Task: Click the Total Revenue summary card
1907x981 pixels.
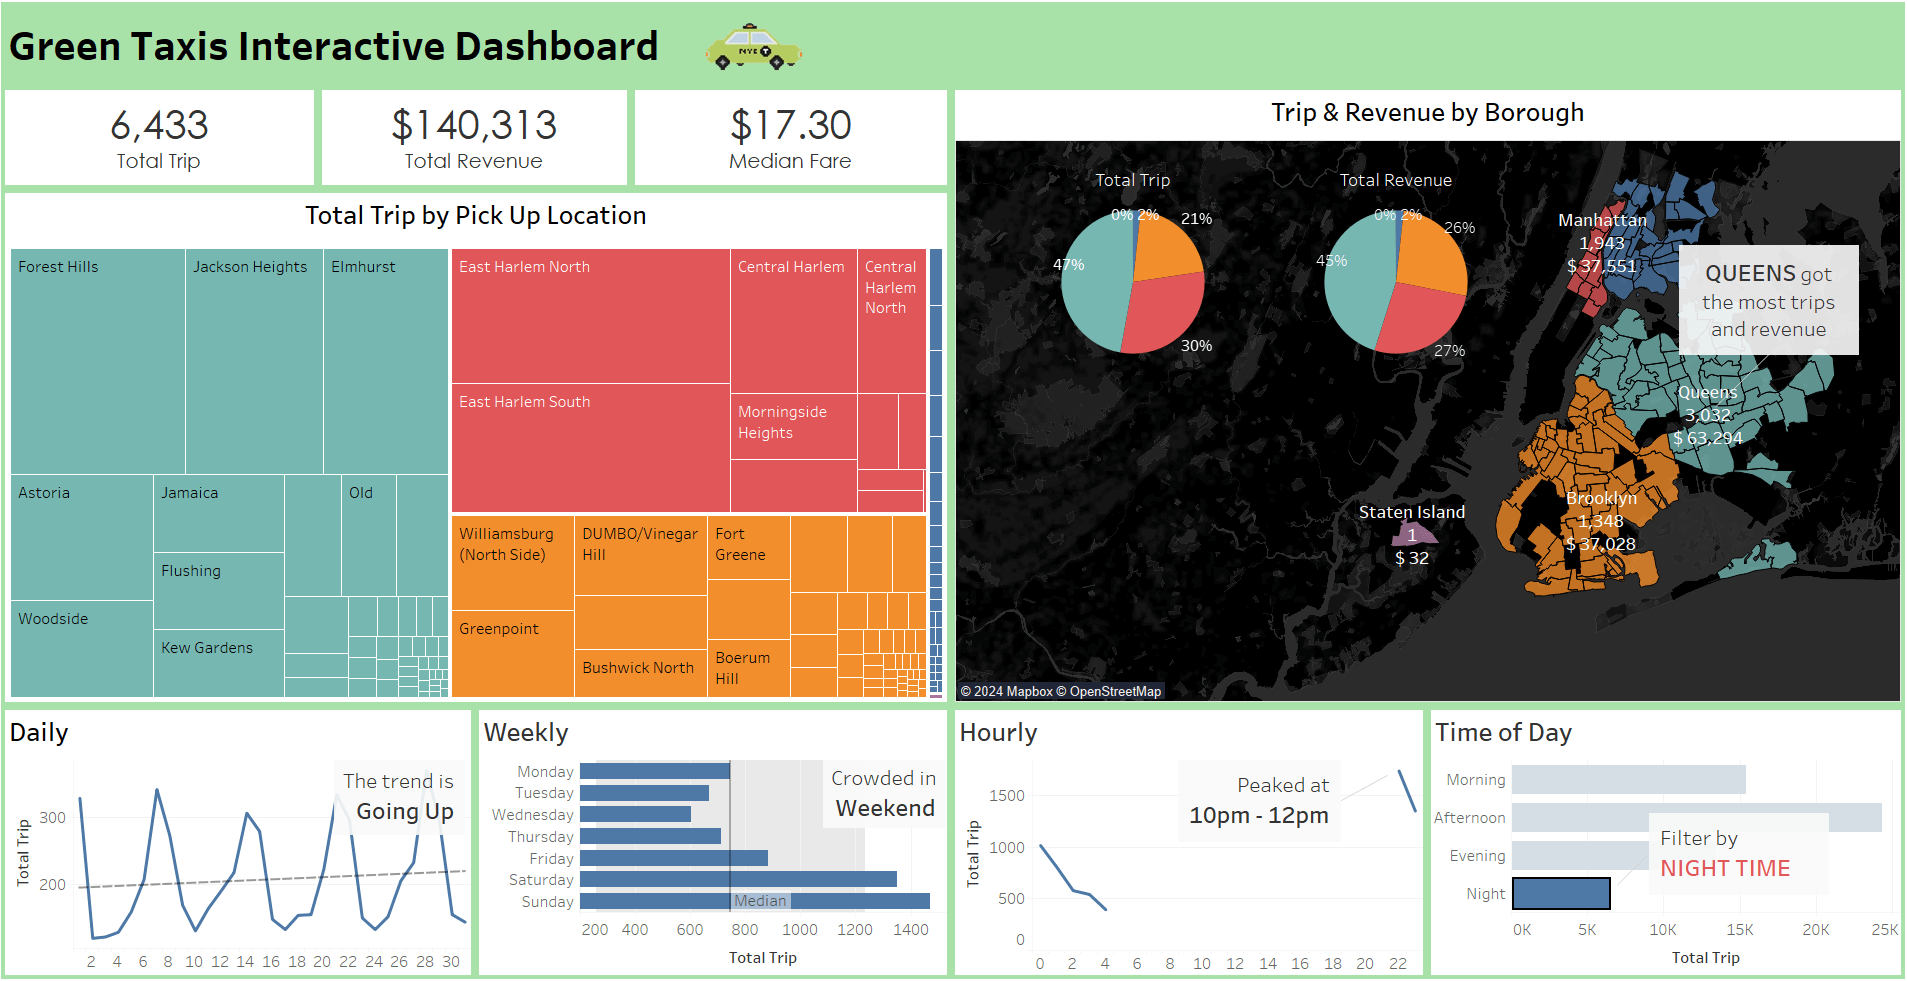Action: click(474, 138)
